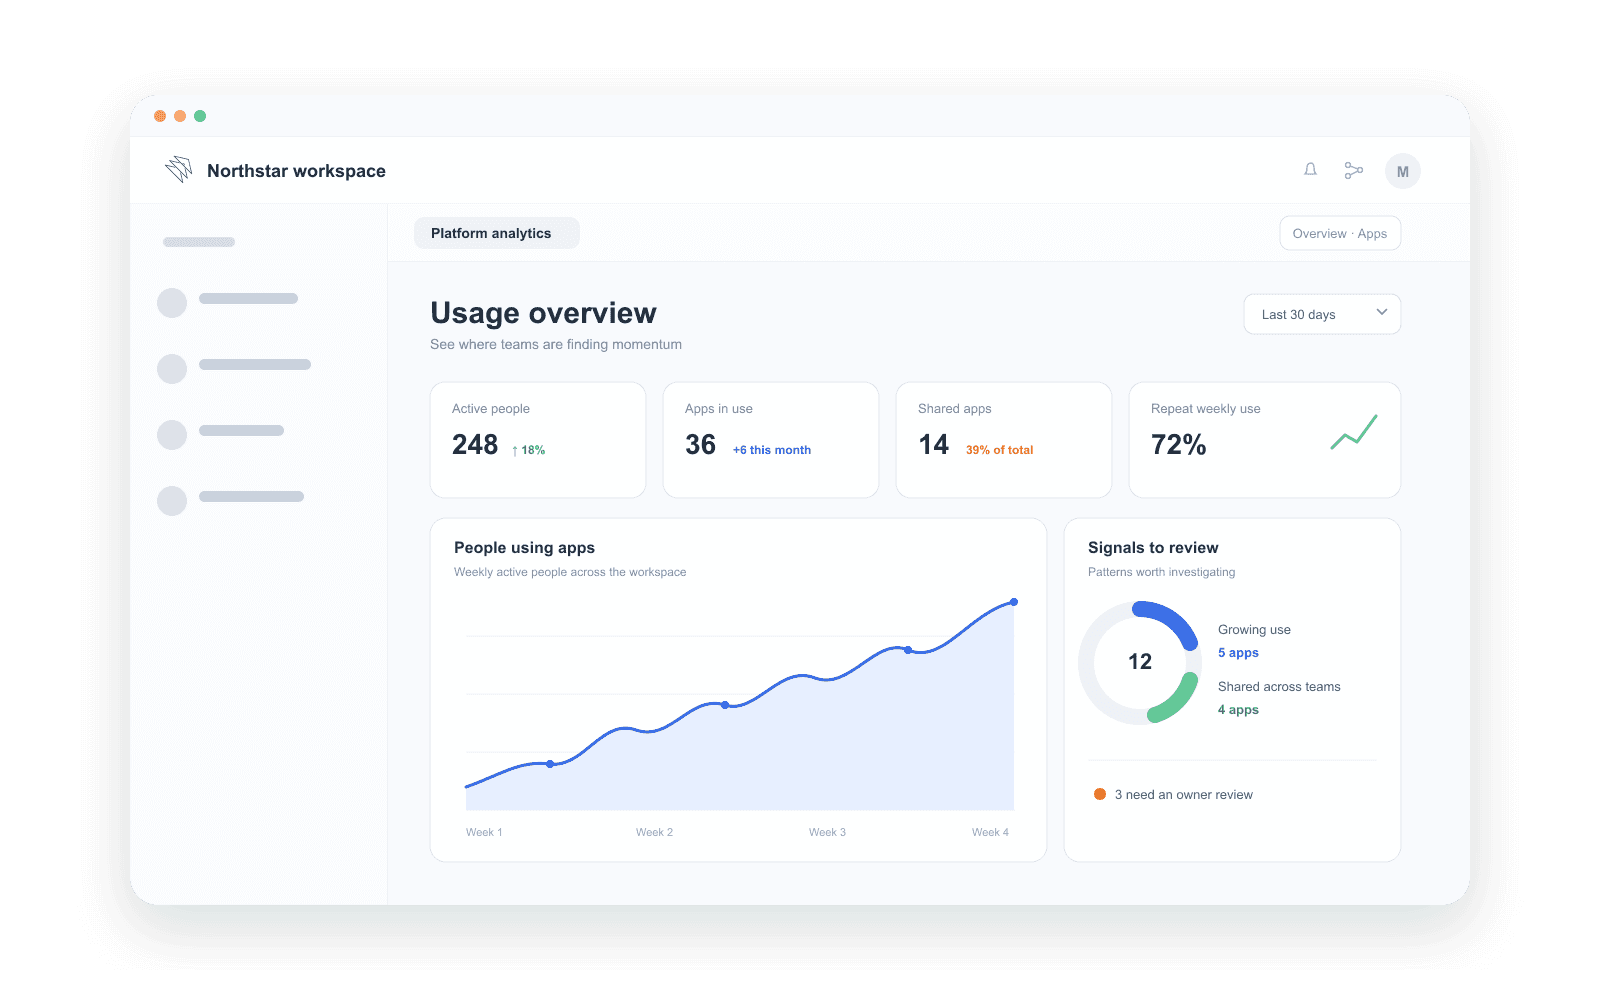Screen dimensions: 1600x1000
Task: Click the 36 apps in use value
Action: pyautogui.click(x=700, y=445)
